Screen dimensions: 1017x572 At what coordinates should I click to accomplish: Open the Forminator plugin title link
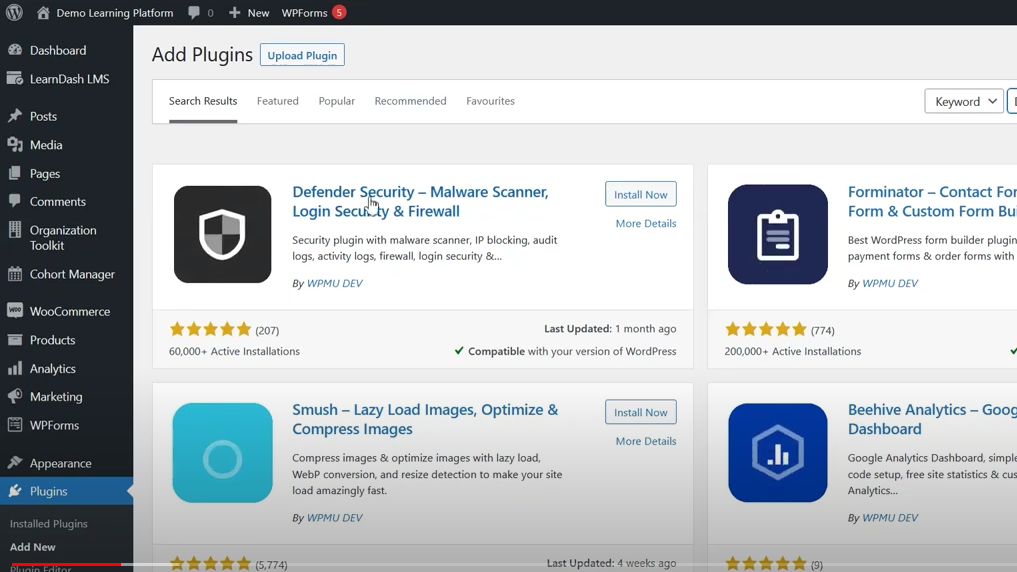[932, 201]
